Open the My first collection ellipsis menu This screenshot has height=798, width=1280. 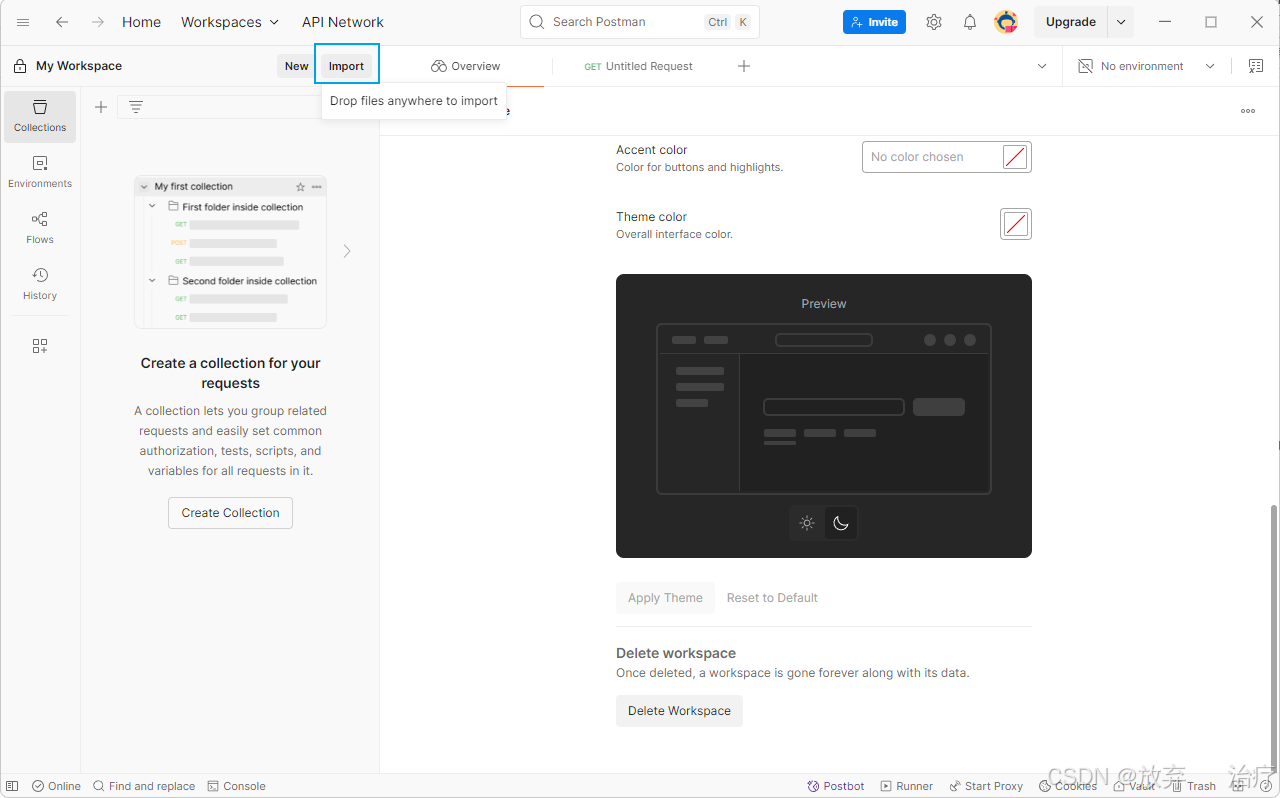[x=317, y=187]
